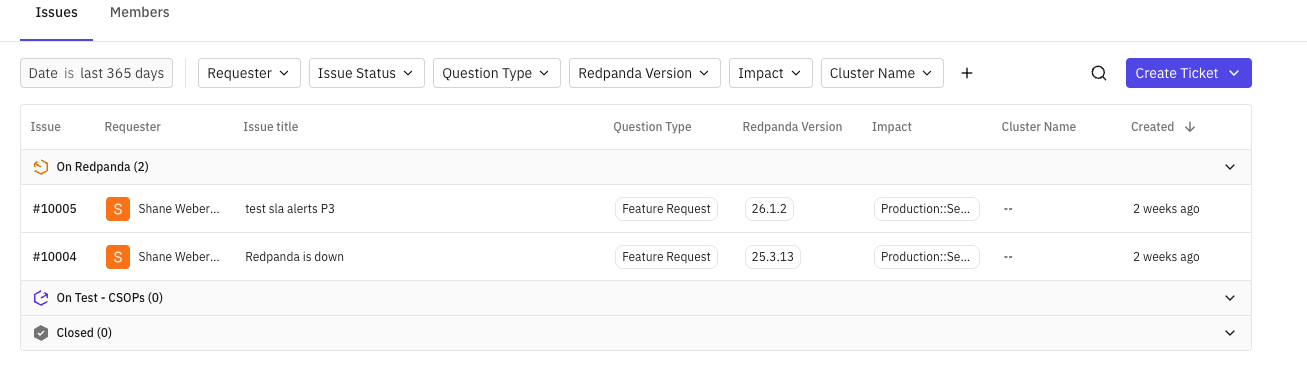Collapse the On Redpanda group chevron
This screenshot has height=388, width=1307.
pos(1230,167)
